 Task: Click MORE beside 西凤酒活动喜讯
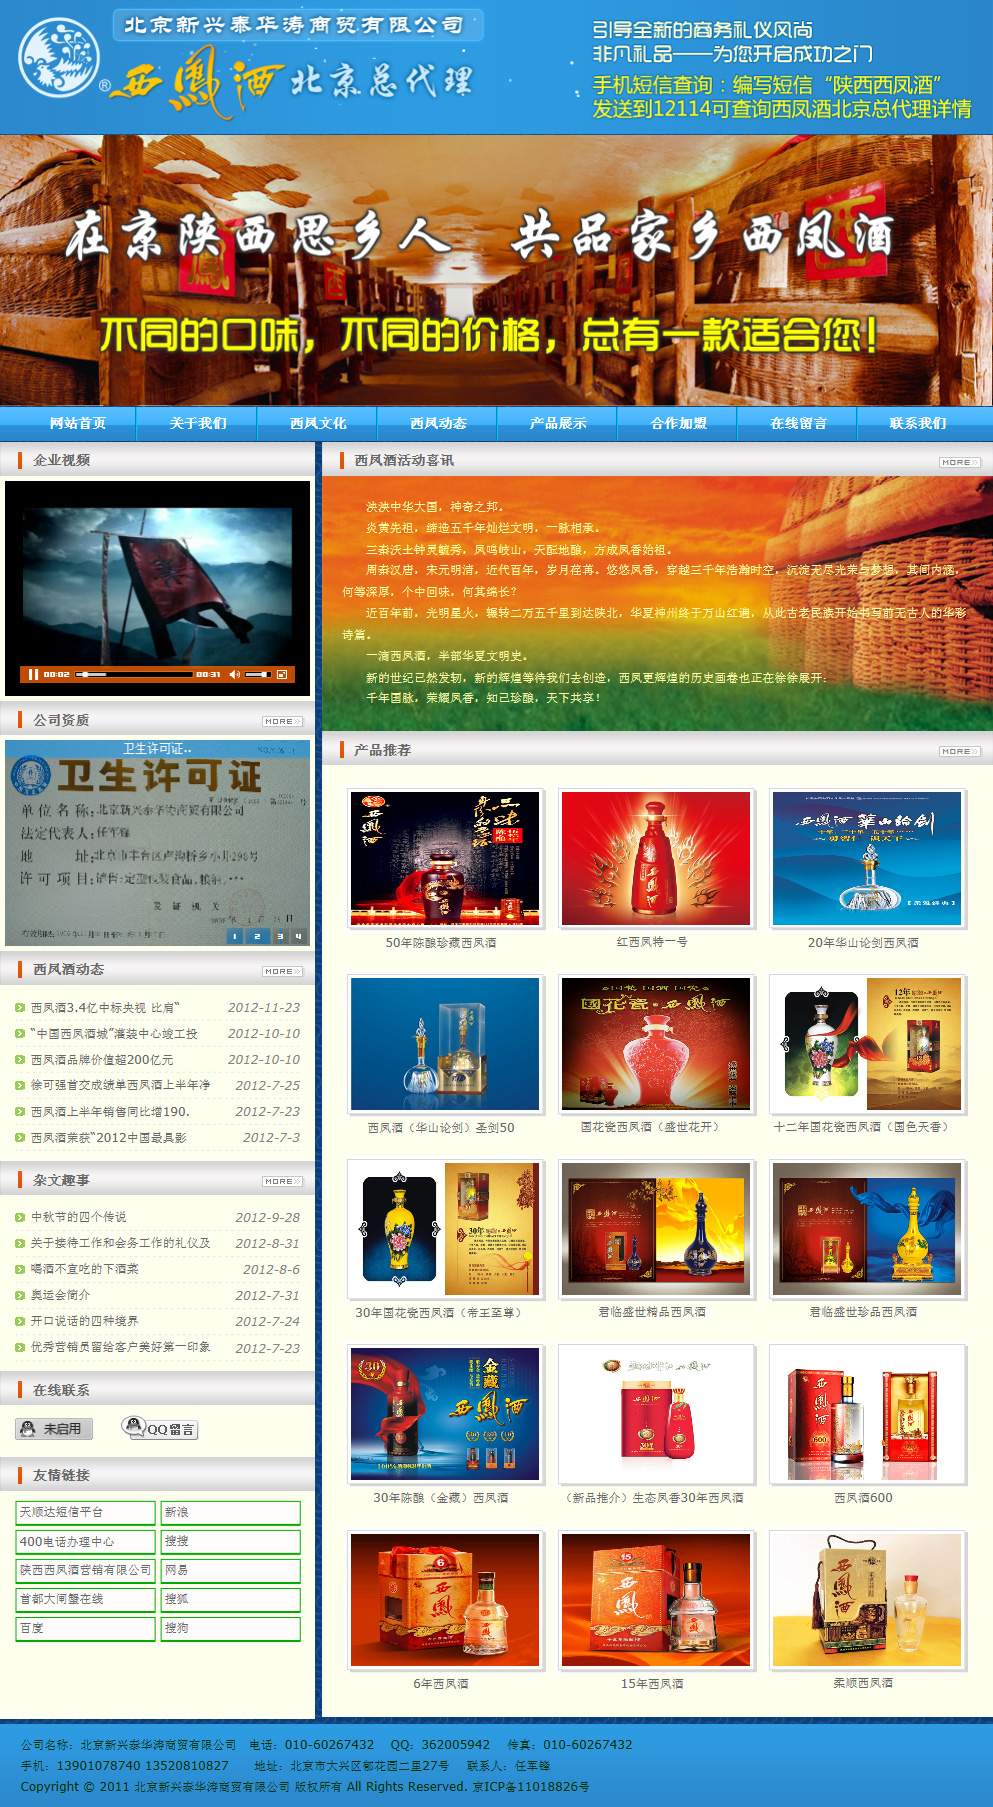point(960,462)
